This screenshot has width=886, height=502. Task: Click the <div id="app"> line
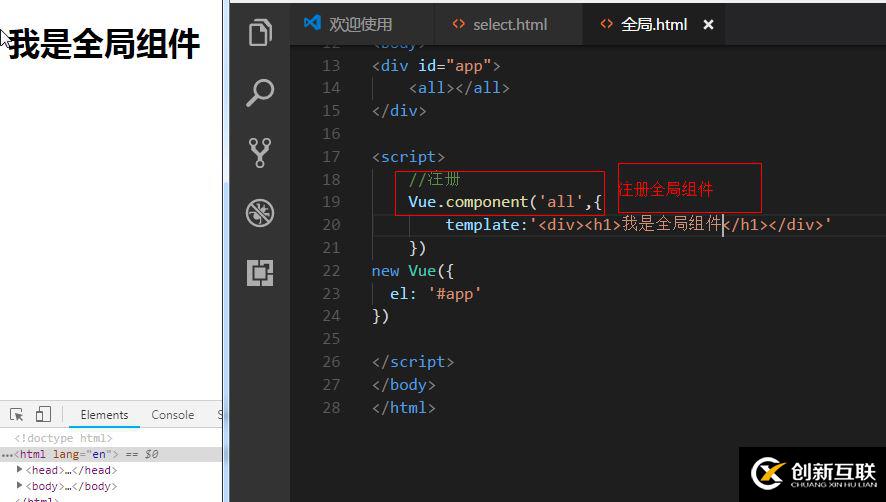click(x=436, y=66)
